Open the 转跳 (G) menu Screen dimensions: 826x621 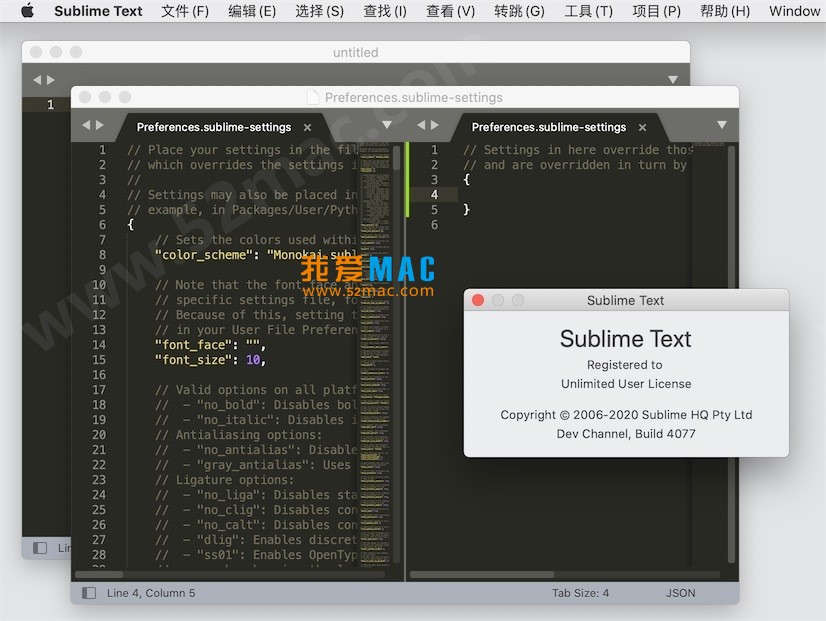[519, 11]
